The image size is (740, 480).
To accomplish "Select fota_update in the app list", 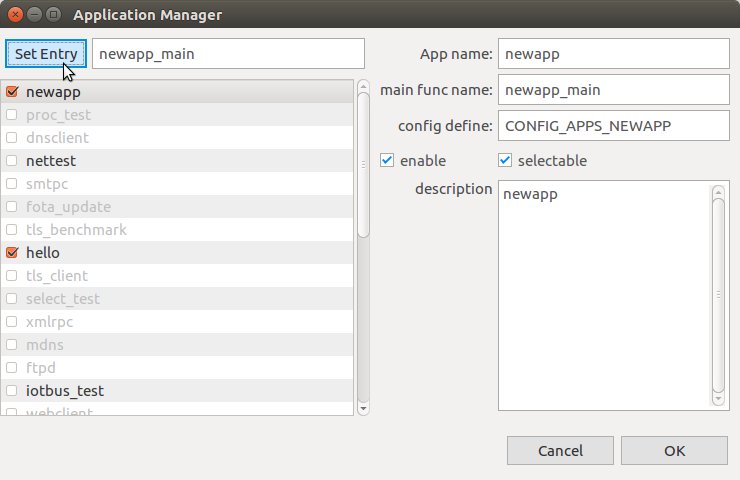I will pos(68,207).
